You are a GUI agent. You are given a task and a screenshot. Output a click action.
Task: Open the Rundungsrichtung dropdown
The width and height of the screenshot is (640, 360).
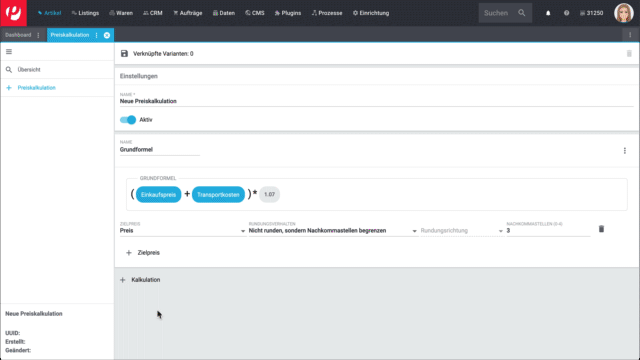click(462, 231)
